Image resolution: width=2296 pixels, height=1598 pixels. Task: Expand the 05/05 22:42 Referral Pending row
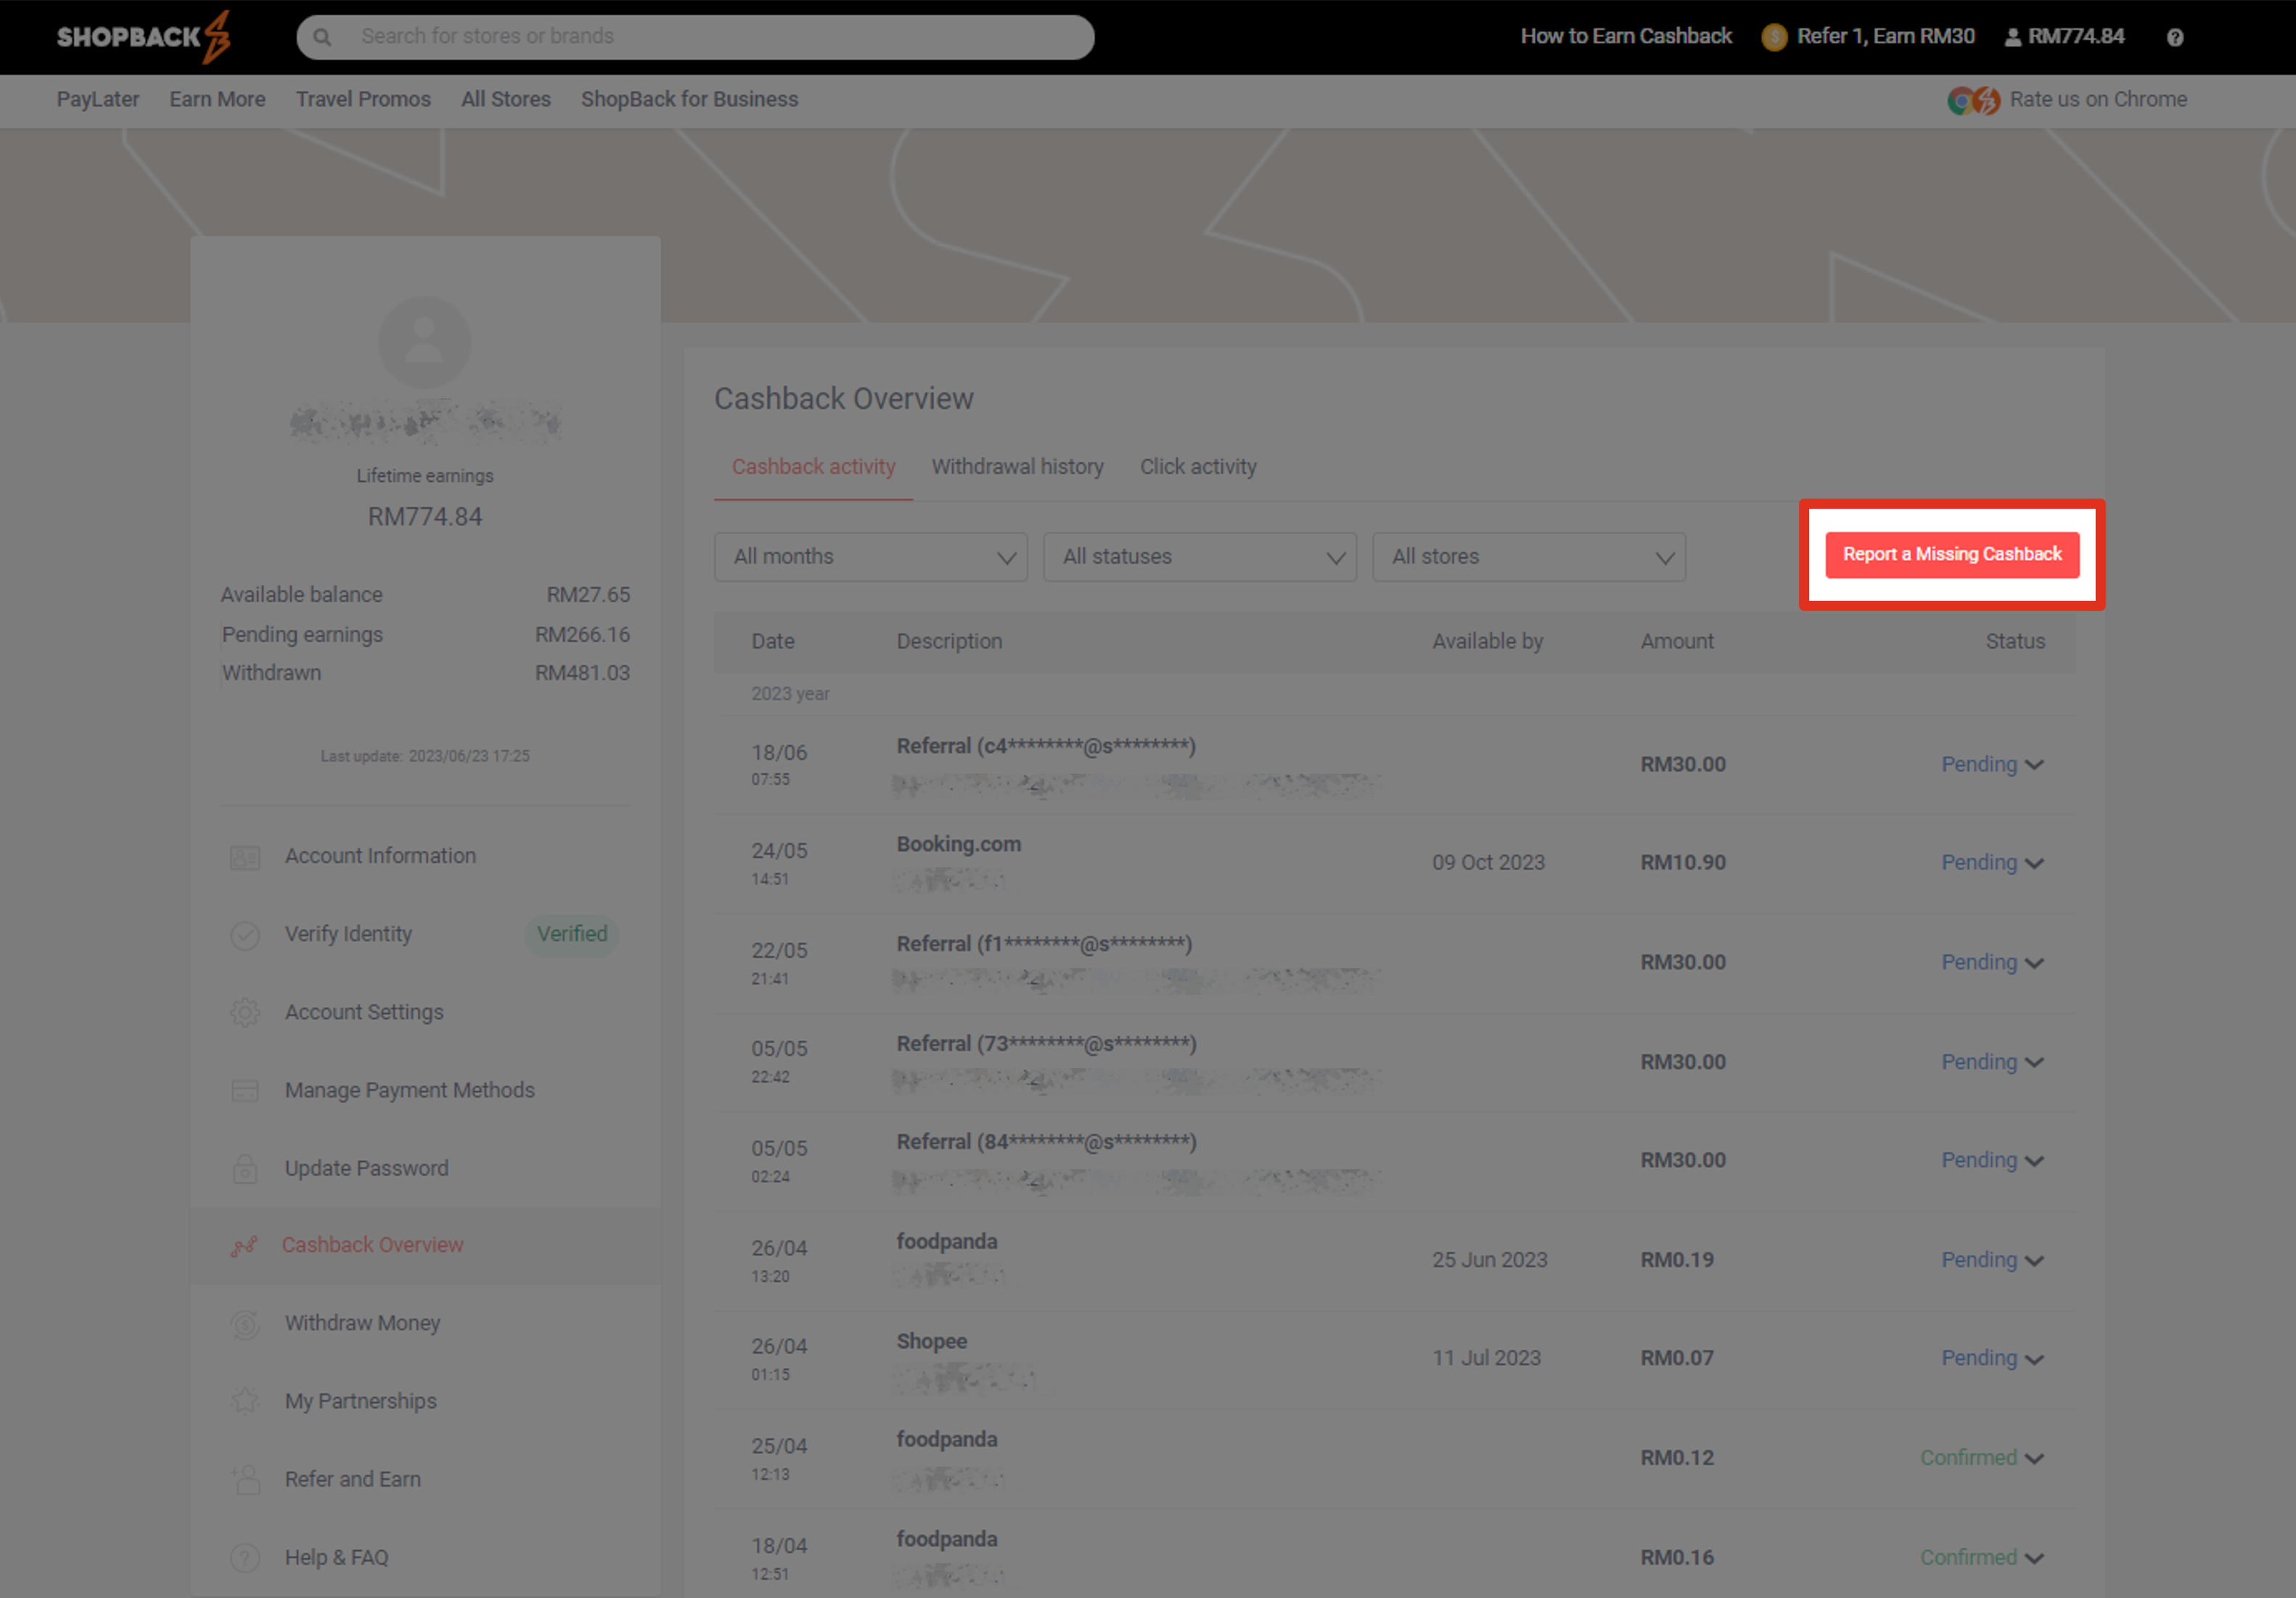coord(2034,1063)
